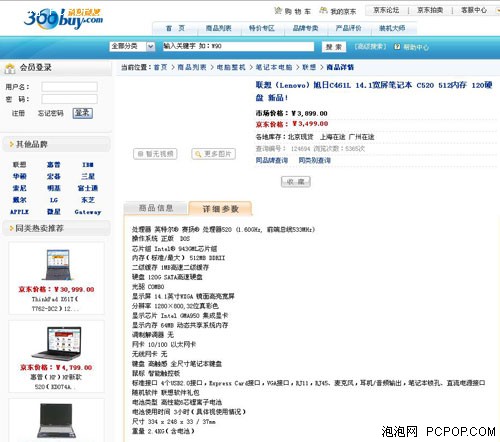Select brand 联想 in sidebar
This screenshot has width=500, height=442.
point(19,165)
